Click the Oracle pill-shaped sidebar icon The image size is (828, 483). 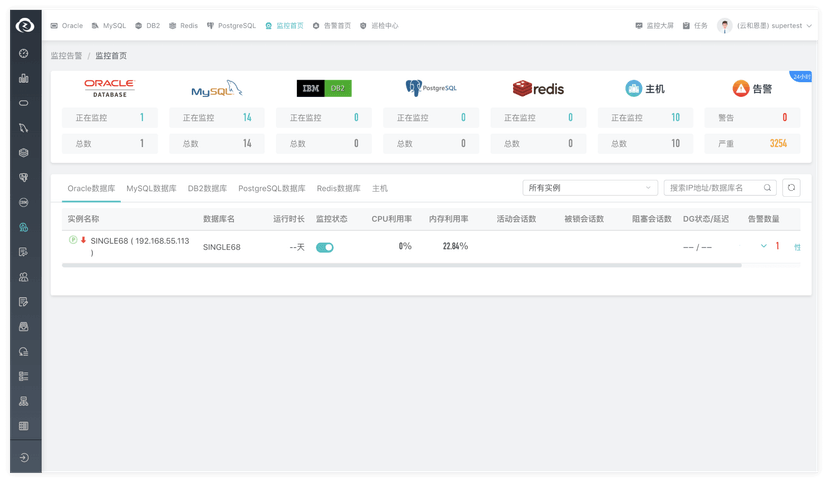pyautogui.click(x=24, y=103)
